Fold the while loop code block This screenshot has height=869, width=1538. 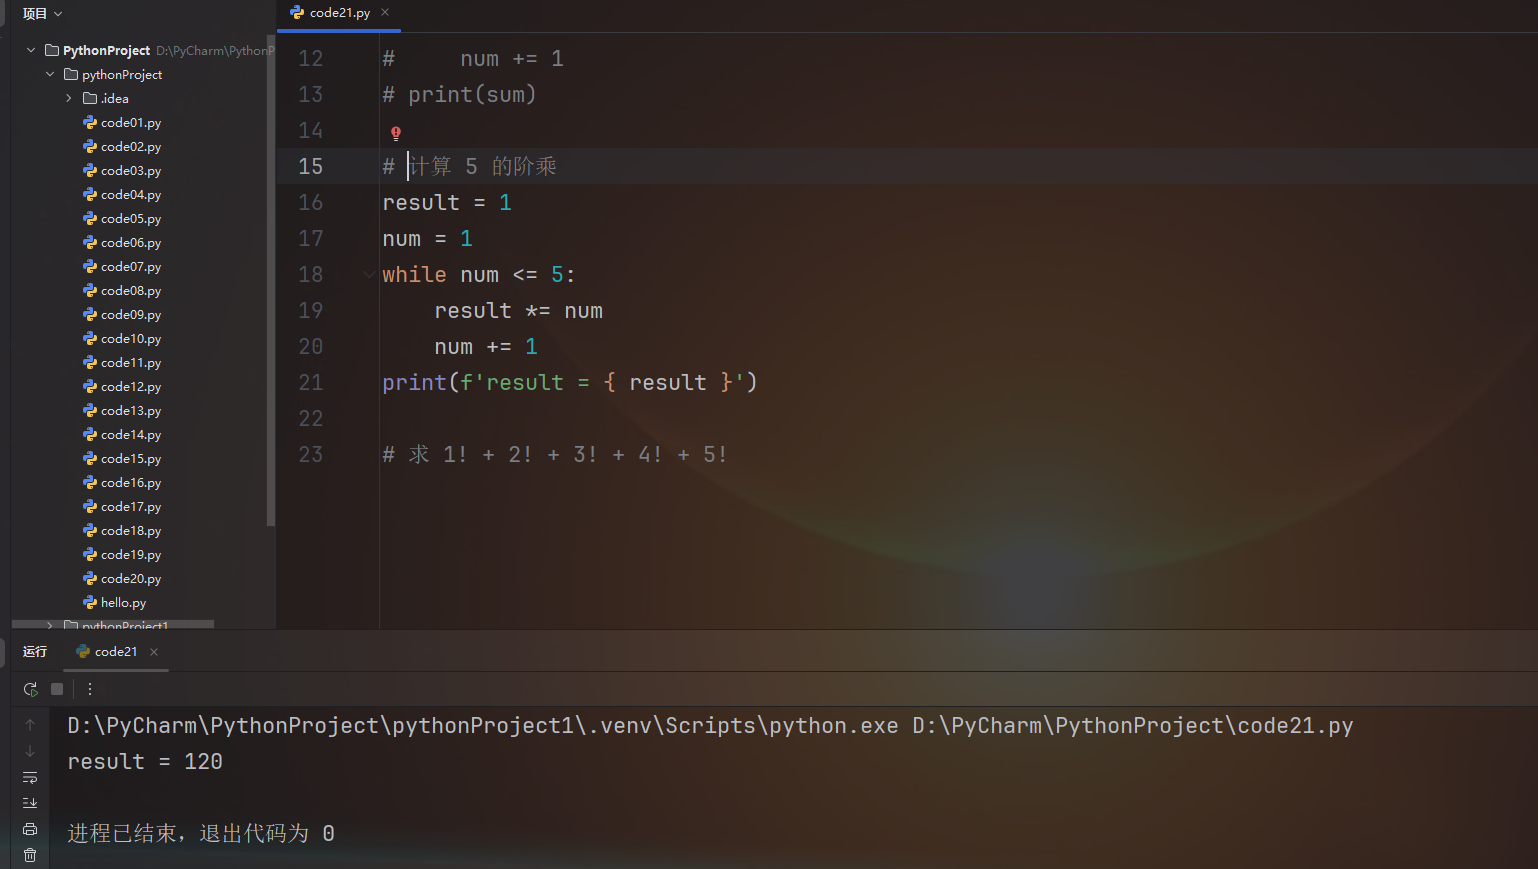click(369, 274)
